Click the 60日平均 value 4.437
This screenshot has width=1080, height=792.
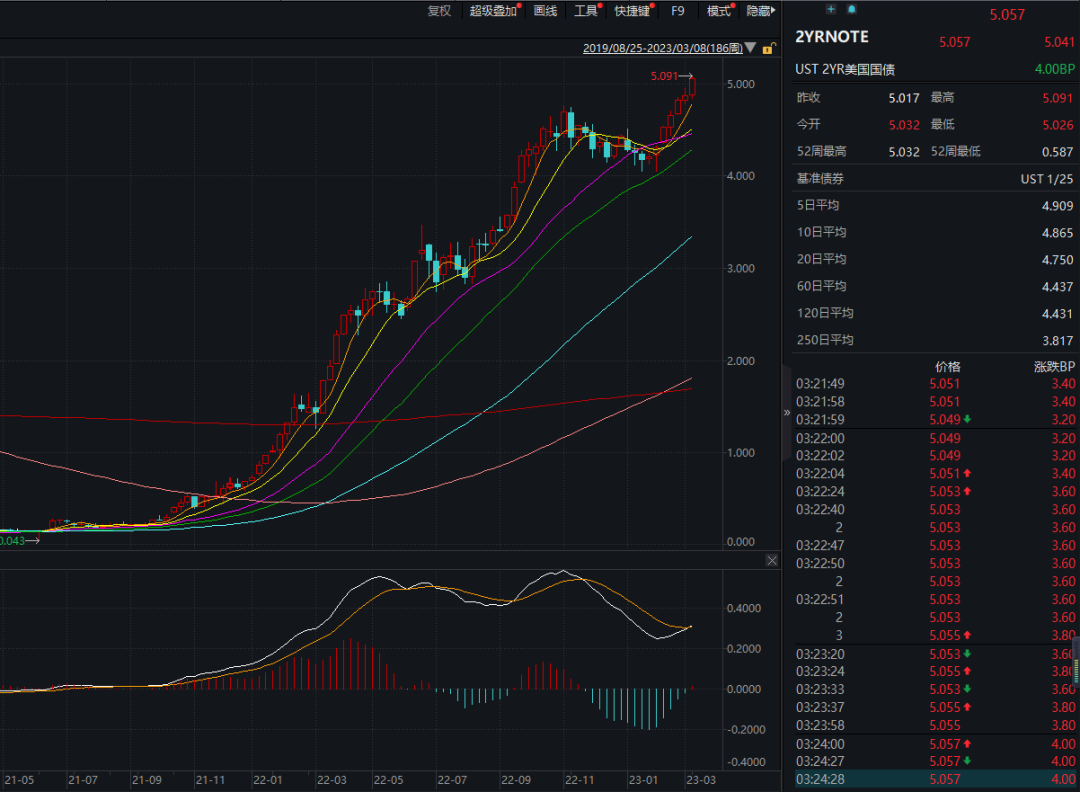point(1058,286)
